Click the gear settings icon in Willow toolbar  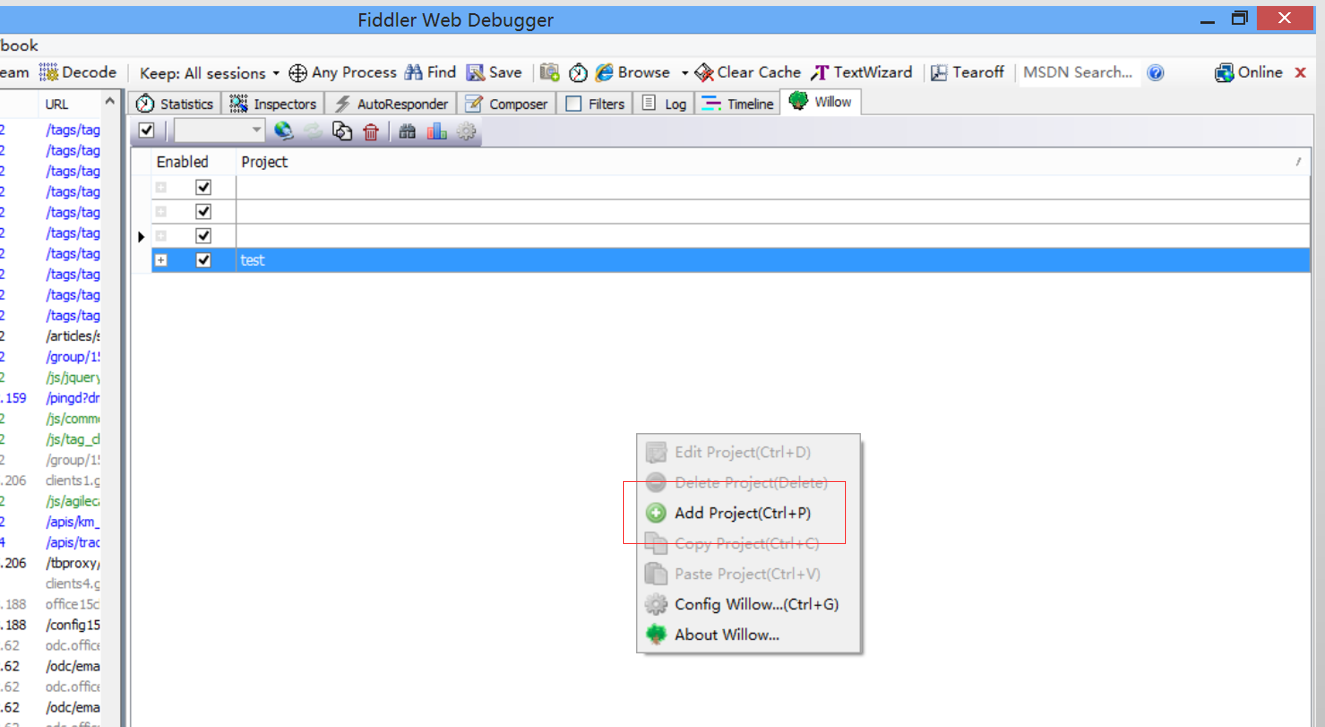pyautogui.click(x=466, y=131)
